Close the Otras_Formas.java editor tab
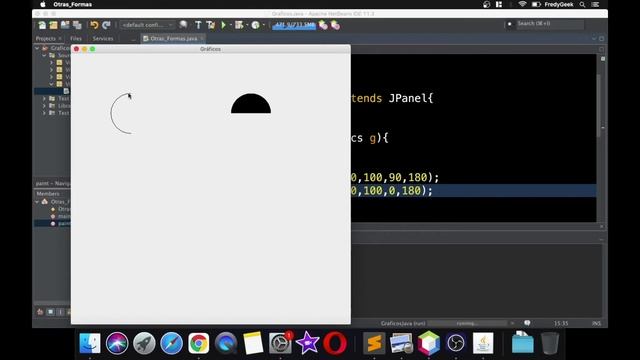Viewport: 640px width, 360px height. [202, 38]
